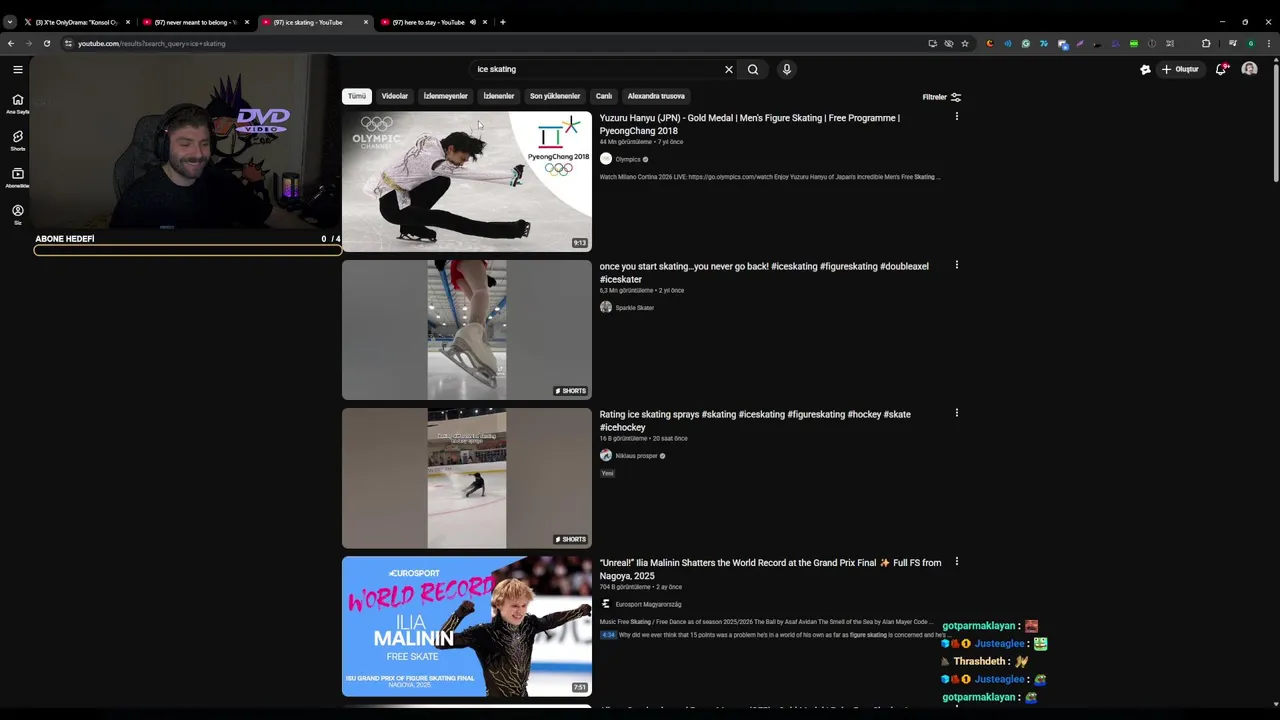1280x720 pixels.
Task: Click the crossed-eye icon in address bar
Action: point(949,43)
